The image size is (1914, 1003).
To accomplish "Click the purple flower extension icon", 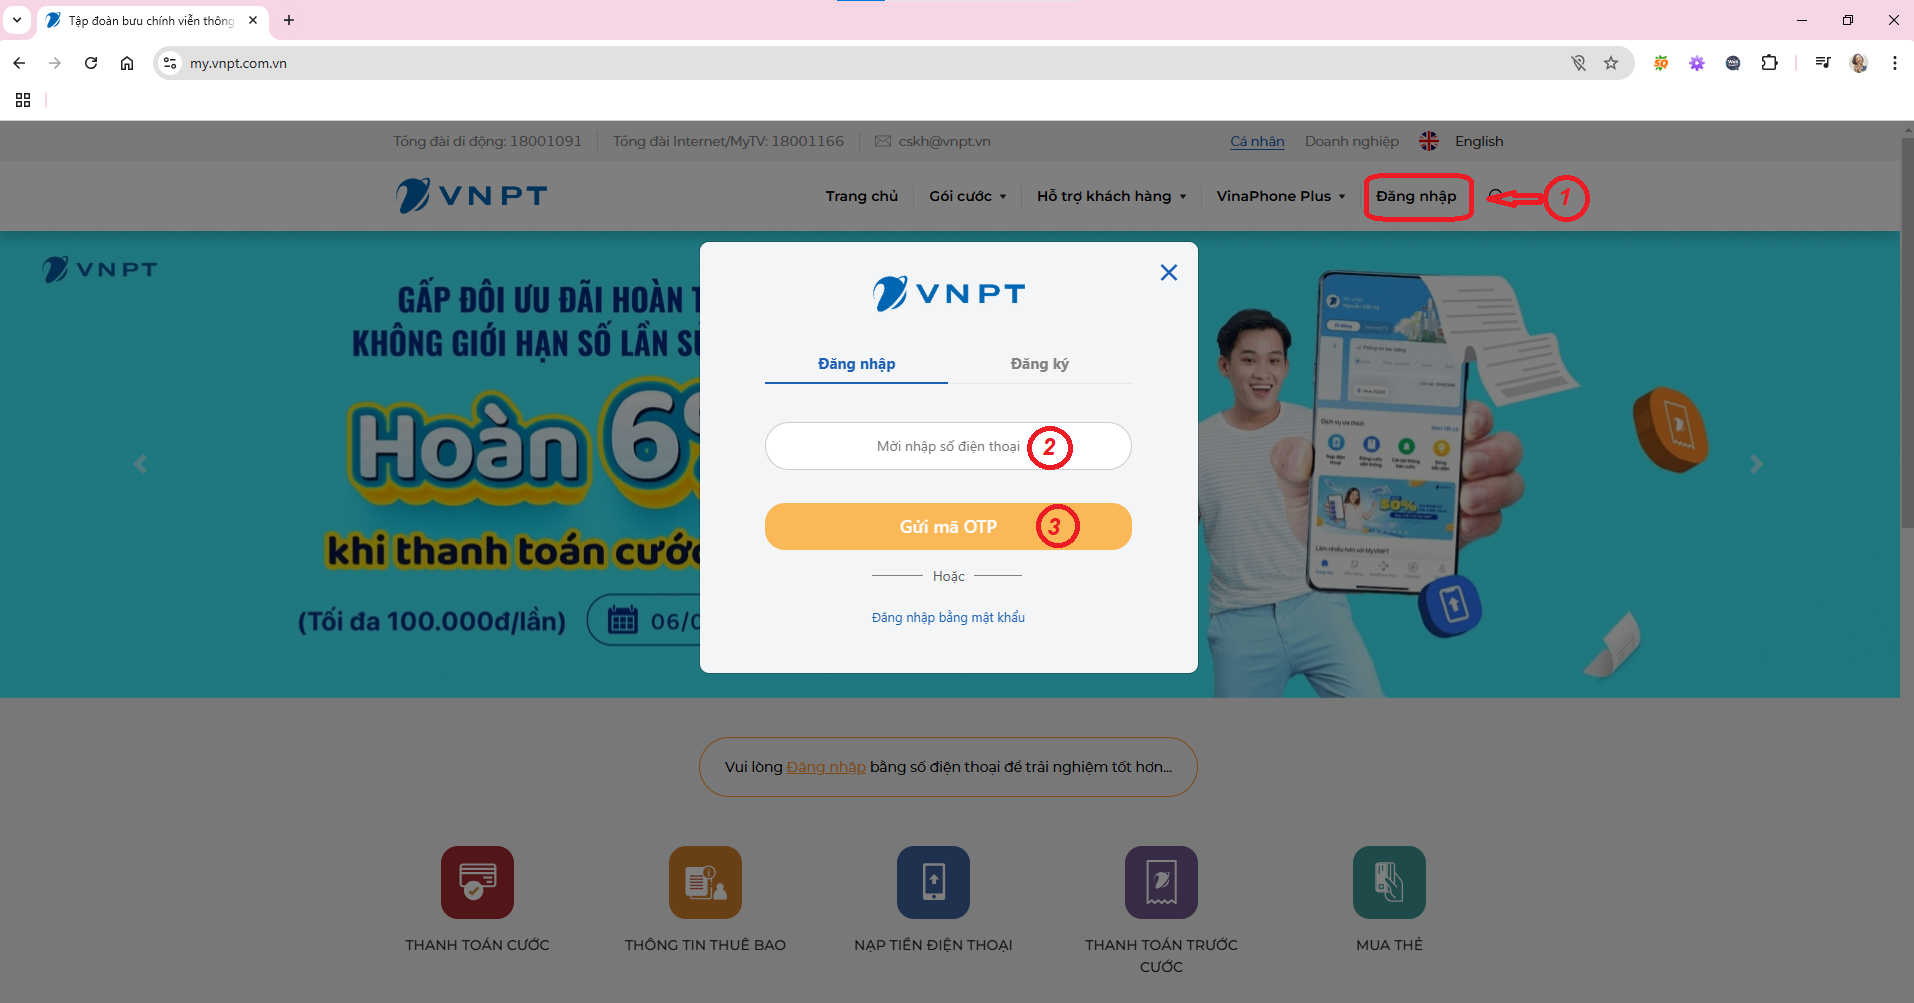I will pos(1697,63).
